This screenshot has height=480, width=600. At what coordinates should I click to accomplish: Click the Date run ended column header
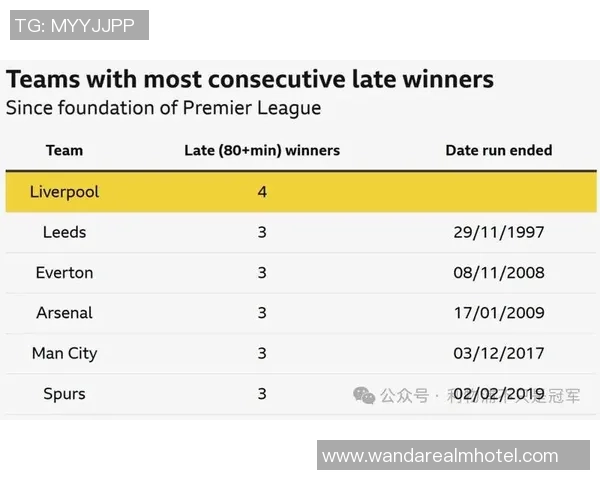coord(498,151)
